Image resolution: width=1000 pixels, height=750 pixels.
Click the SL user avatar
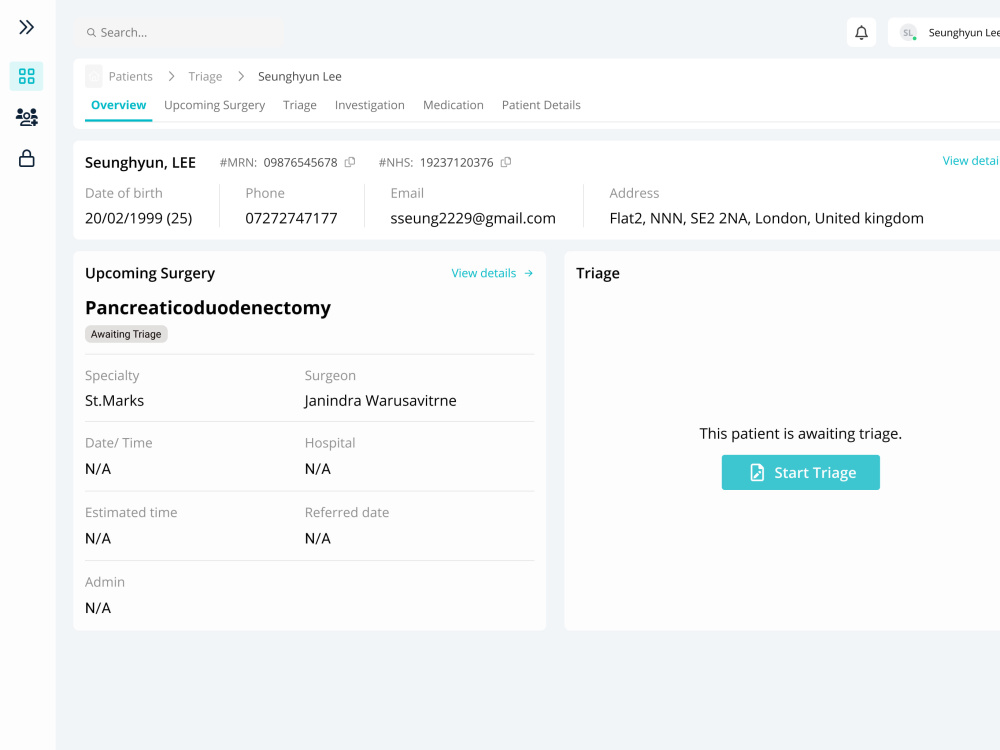point(908,33)
